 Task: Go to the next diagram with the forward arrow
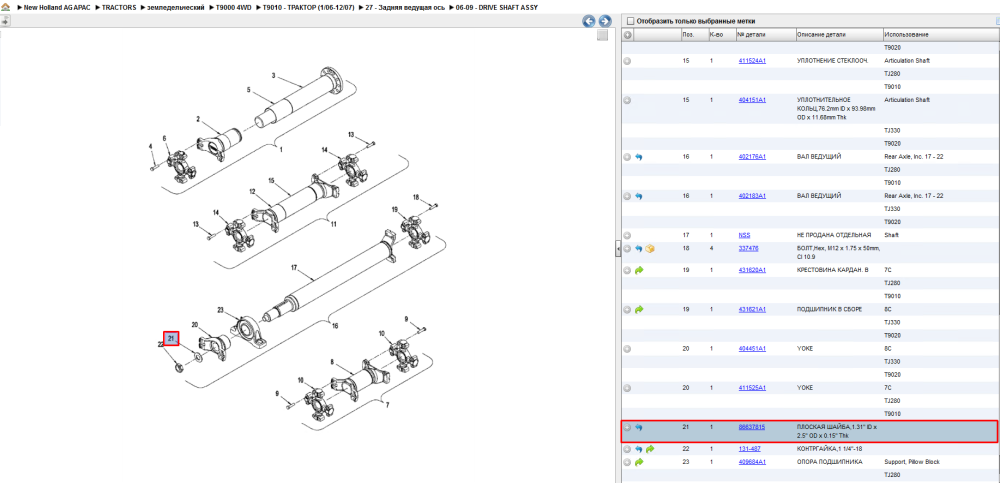pos(605,21)
